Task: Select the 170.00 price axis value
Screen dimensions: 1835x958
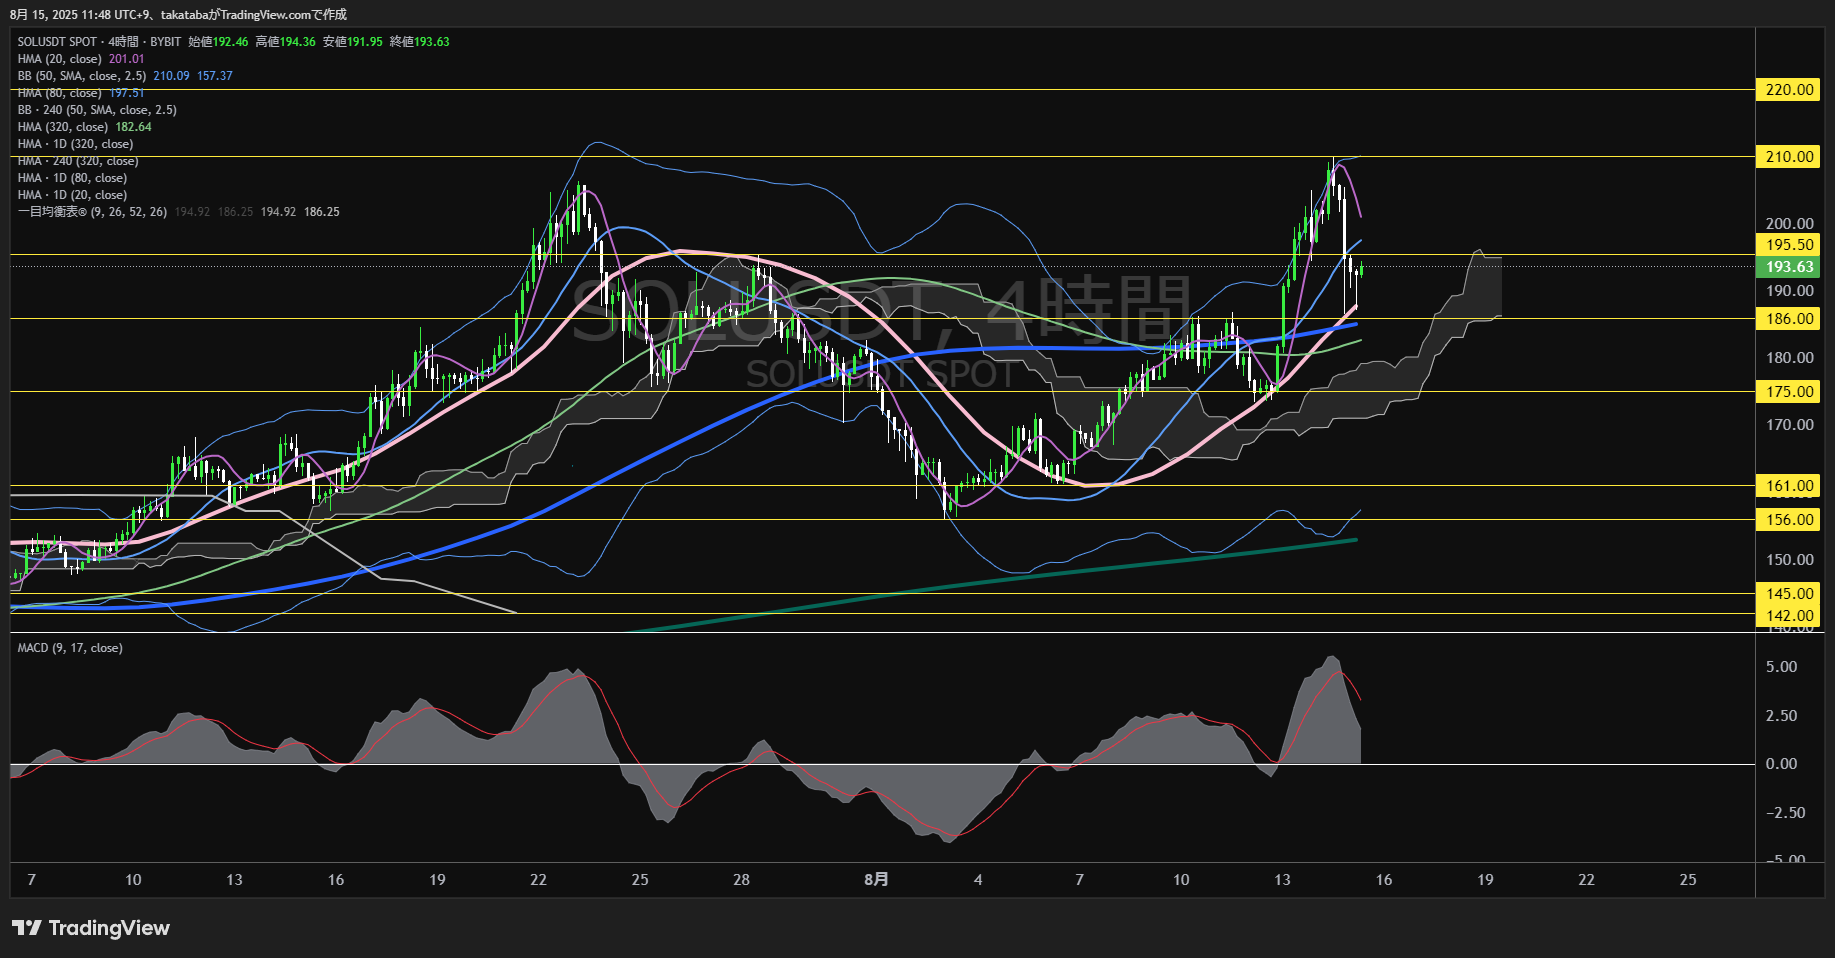Action: [x=1789, y=424]
